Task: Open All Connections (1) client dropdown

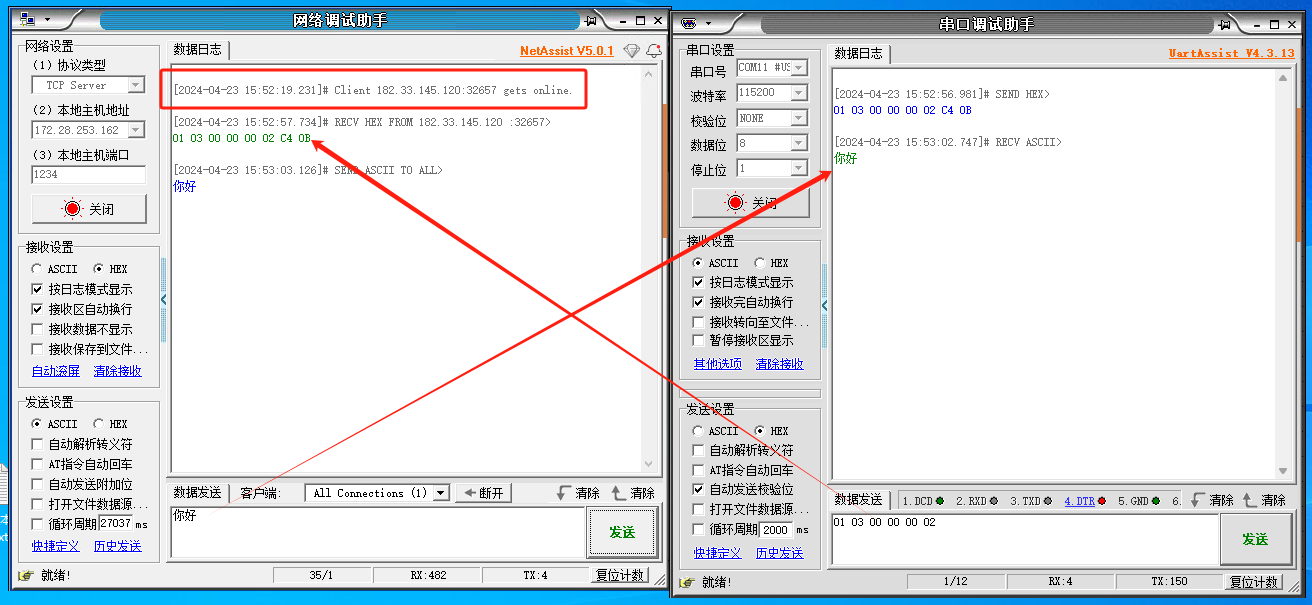Action: pyautogui.click(x=440, y=493)
